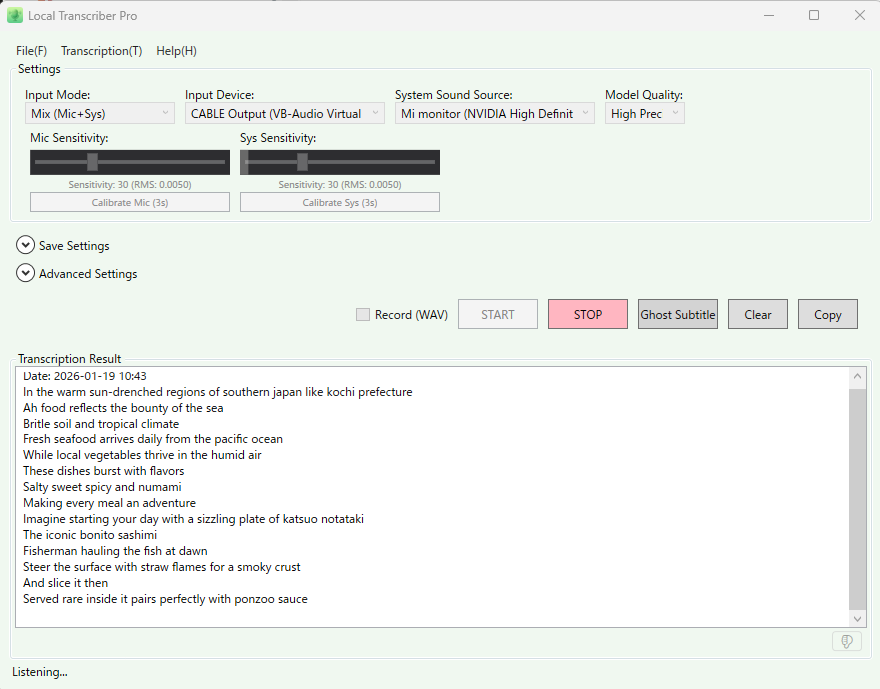Viewport: 880px width, 689px height.
Task: Click line 'While local vegetables thrive in the humid air'
Action: pyautogui.click(x=142, y=455)
